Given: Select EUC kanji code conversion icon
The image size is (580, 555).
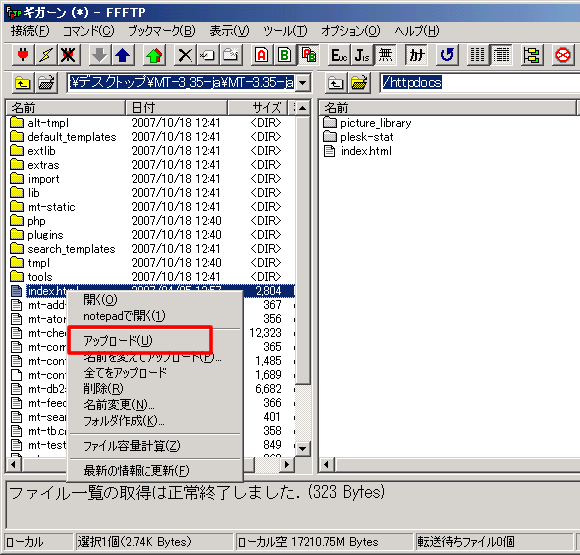Looking at the screenshot, I should 339,55.
